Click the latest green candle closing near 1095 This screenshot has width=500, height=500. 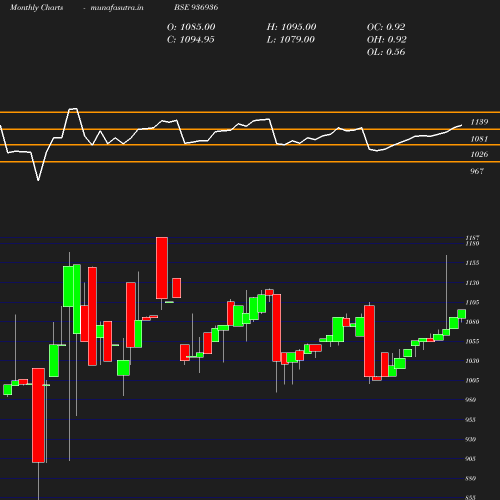pyautogui.click(x=462, y=314)
